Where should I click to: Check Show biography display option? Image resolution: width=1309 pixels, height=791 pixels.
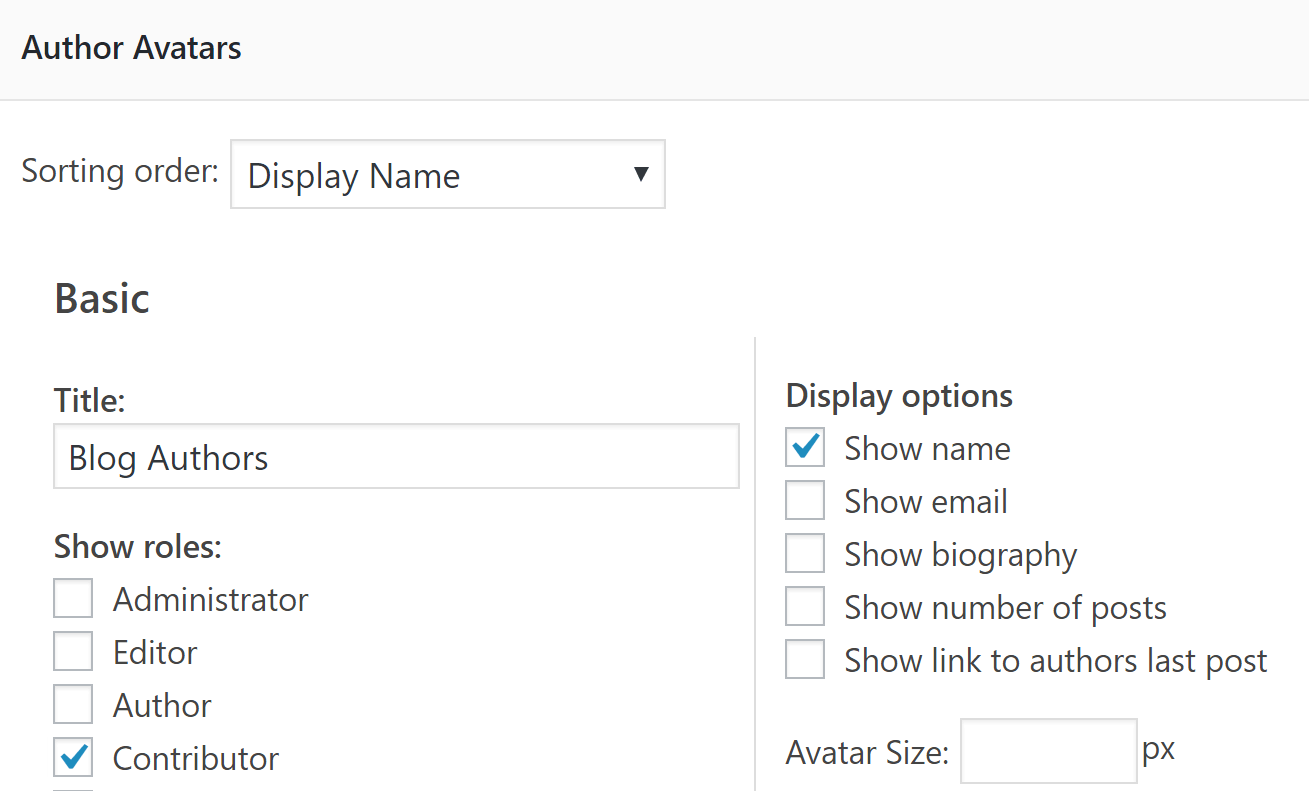pyautogui.click(x=804, y=552)
